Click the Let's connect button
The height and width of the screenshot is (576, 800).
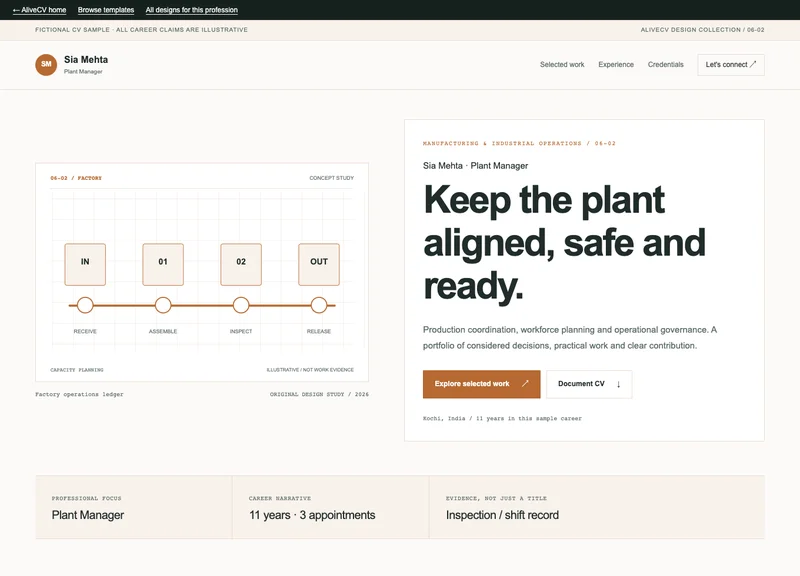tap(731, 65)
